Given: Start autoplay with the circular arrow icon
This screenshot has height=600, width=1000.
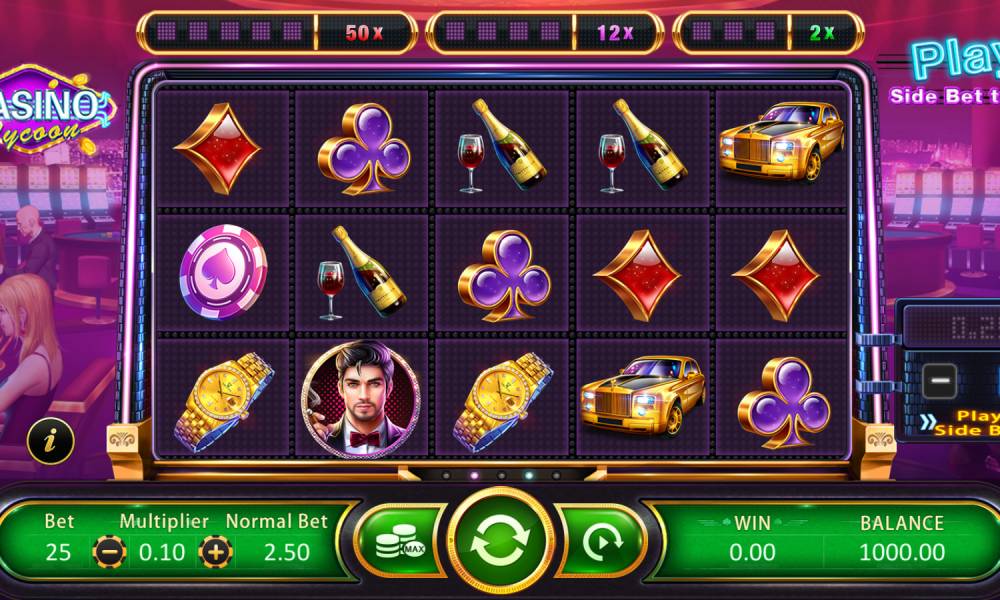Looking at the screenshot, I should (601, 541).
